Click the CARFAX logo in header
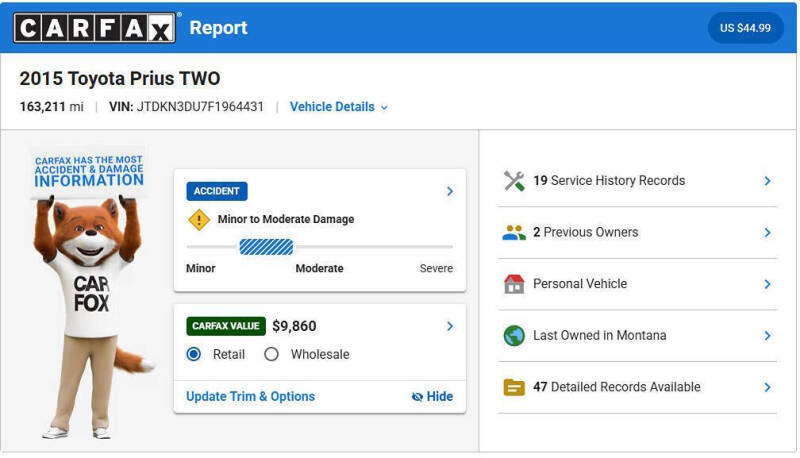 click(94, 28)
